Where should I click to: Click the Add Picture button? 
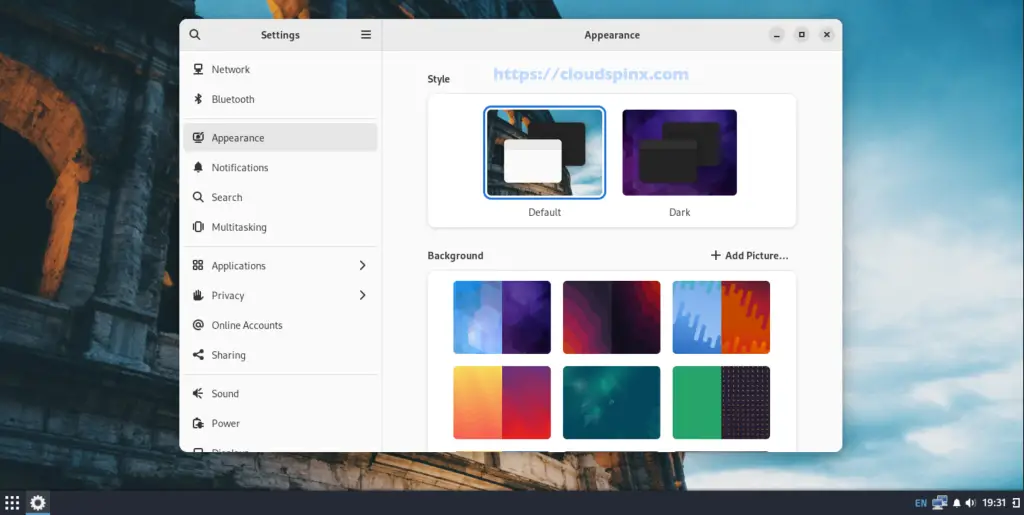click(x=749, y=256)
